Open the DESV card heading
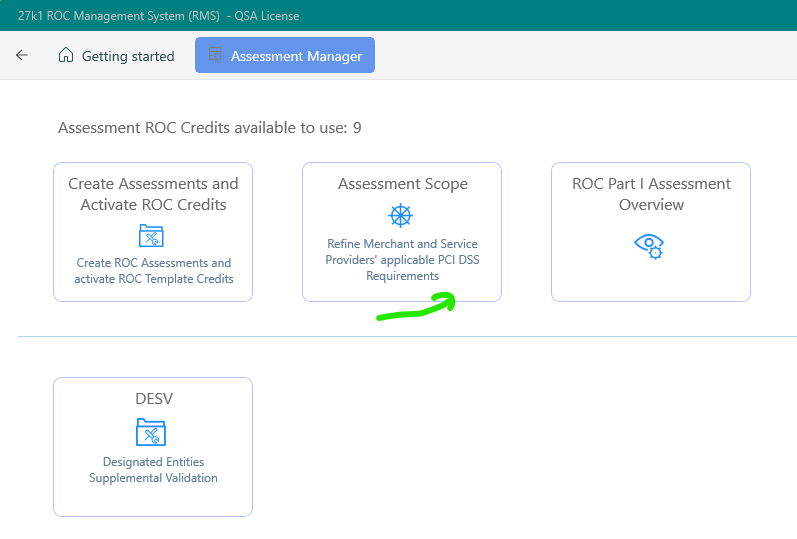This screenshot has height=539, width=797. 153,398
